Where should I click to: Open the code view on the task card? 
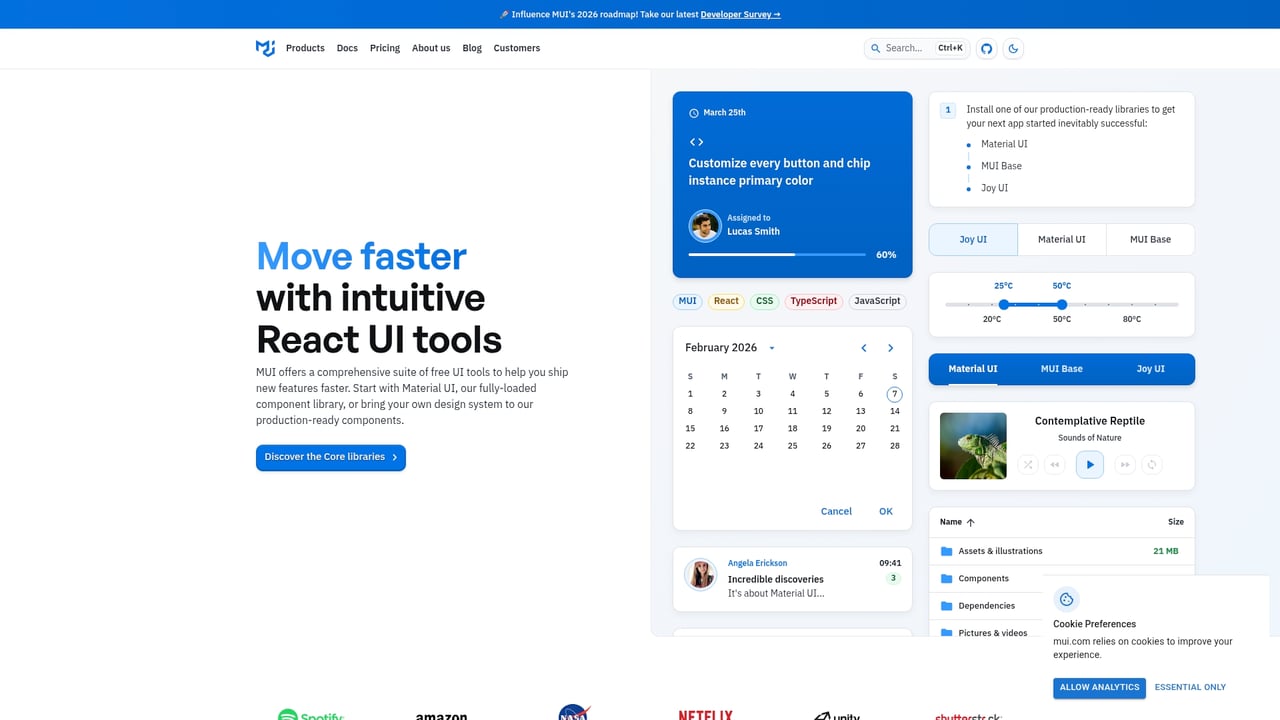pos(696,142)
